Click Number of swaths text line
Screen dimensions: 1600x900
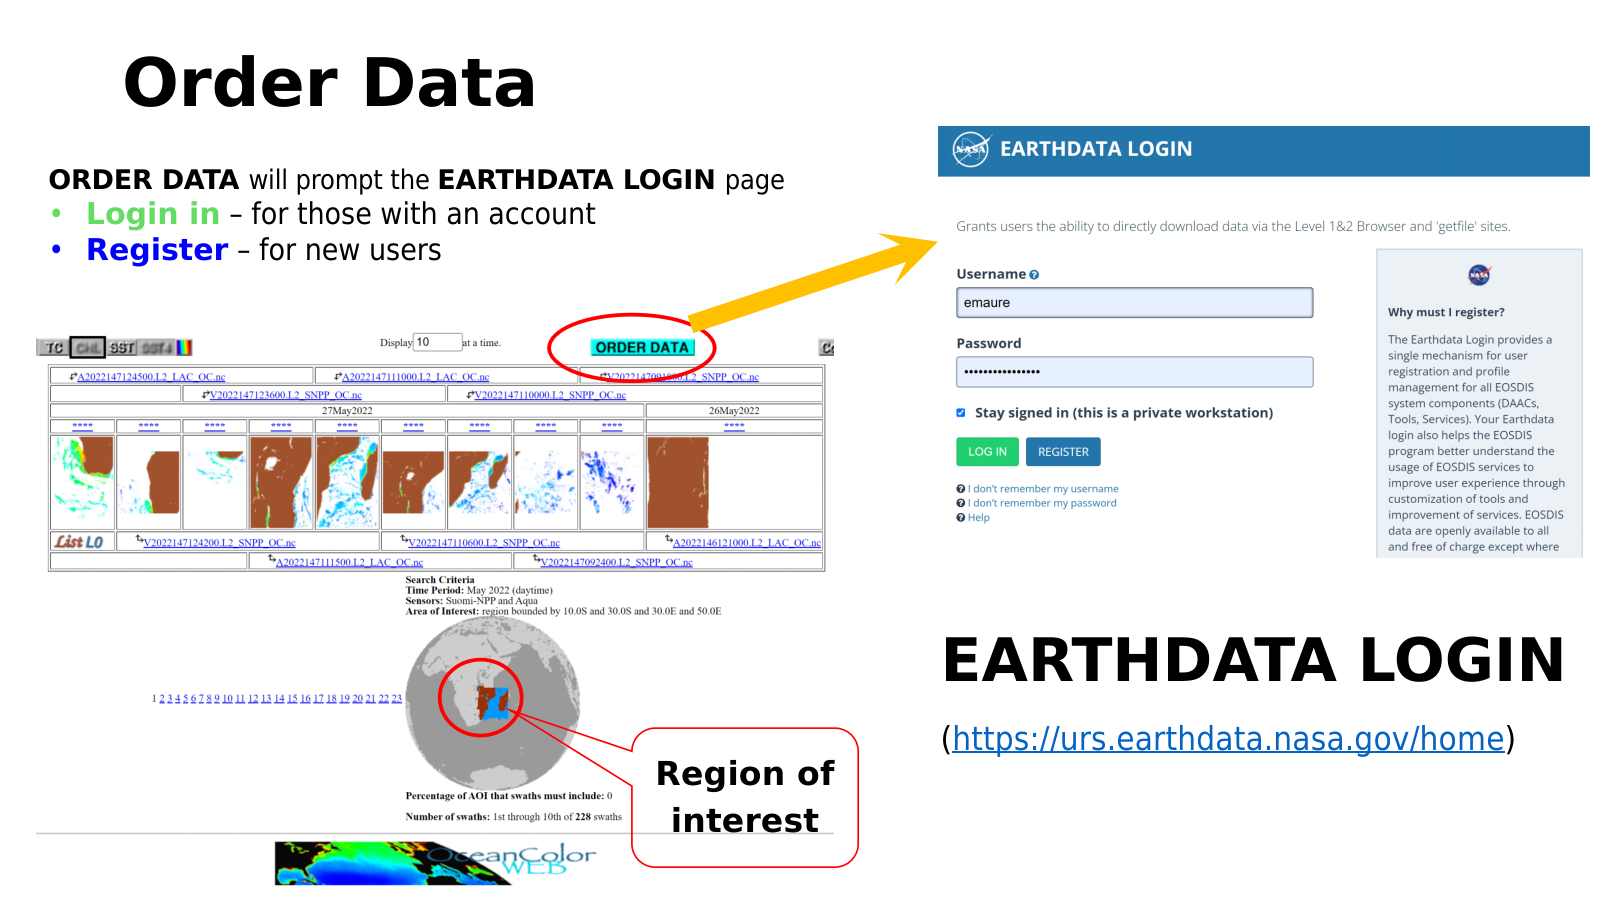point(513,817)
